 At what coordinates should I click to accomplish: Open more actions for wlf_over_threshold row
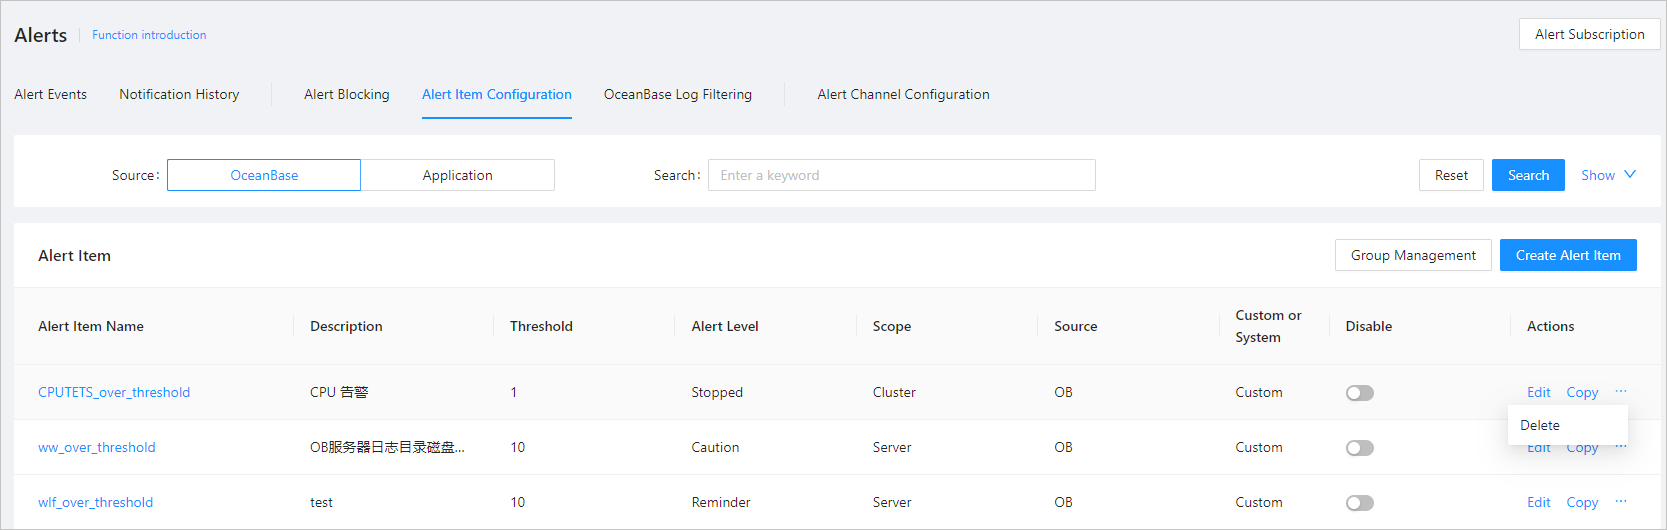(1620, 501)
